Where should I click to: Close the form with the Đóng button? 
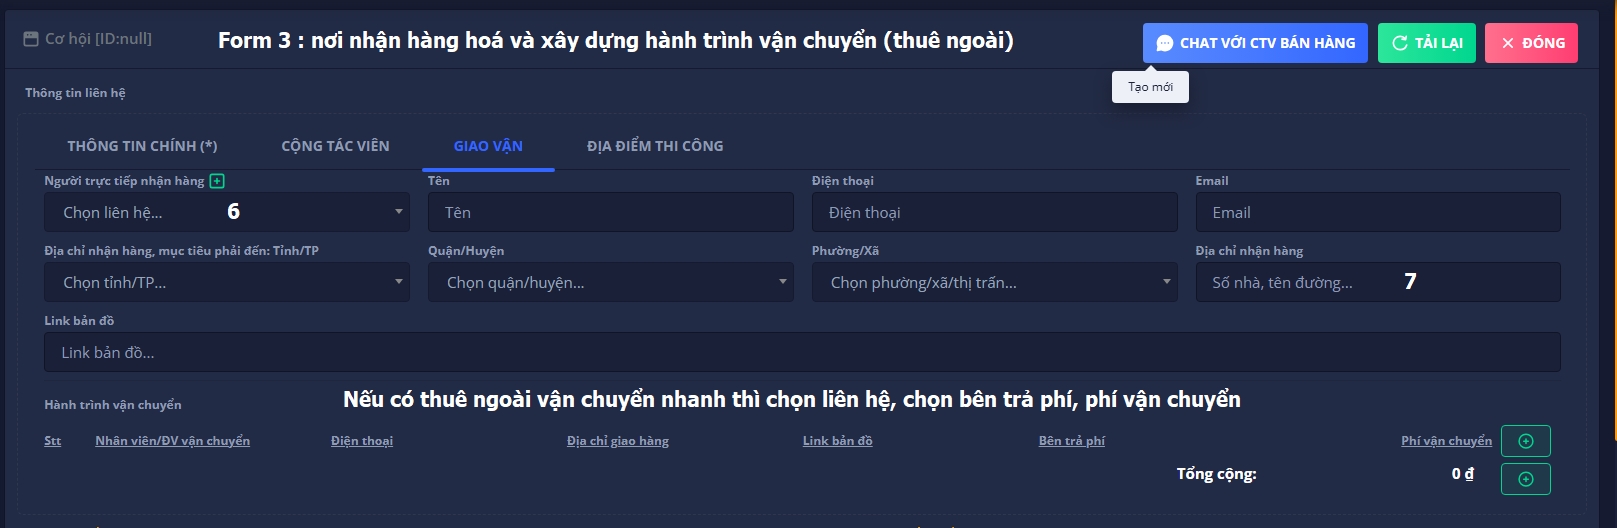[x=1530, y=43]
